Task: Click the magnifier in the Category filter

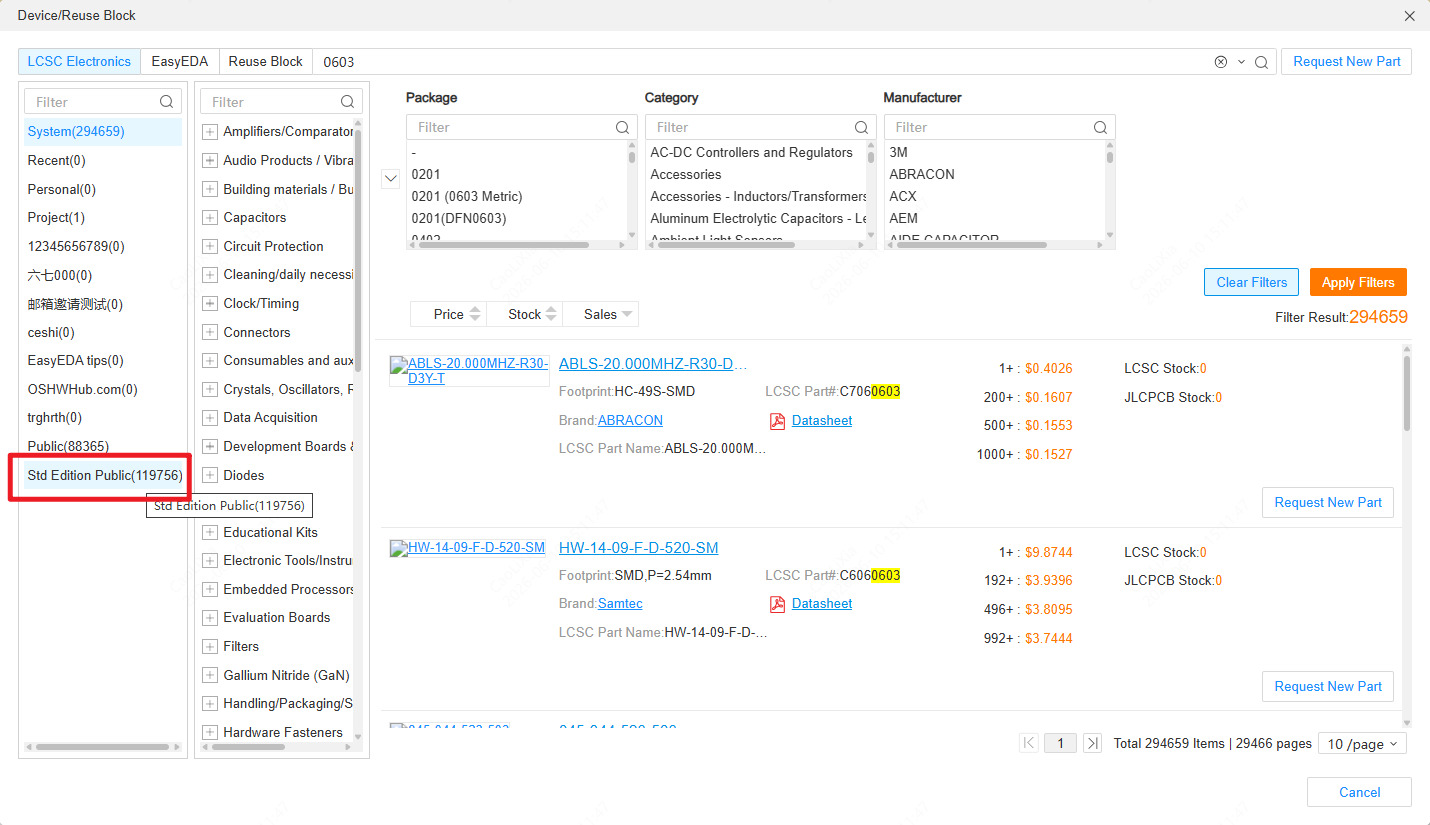Action: coord(861,127)
